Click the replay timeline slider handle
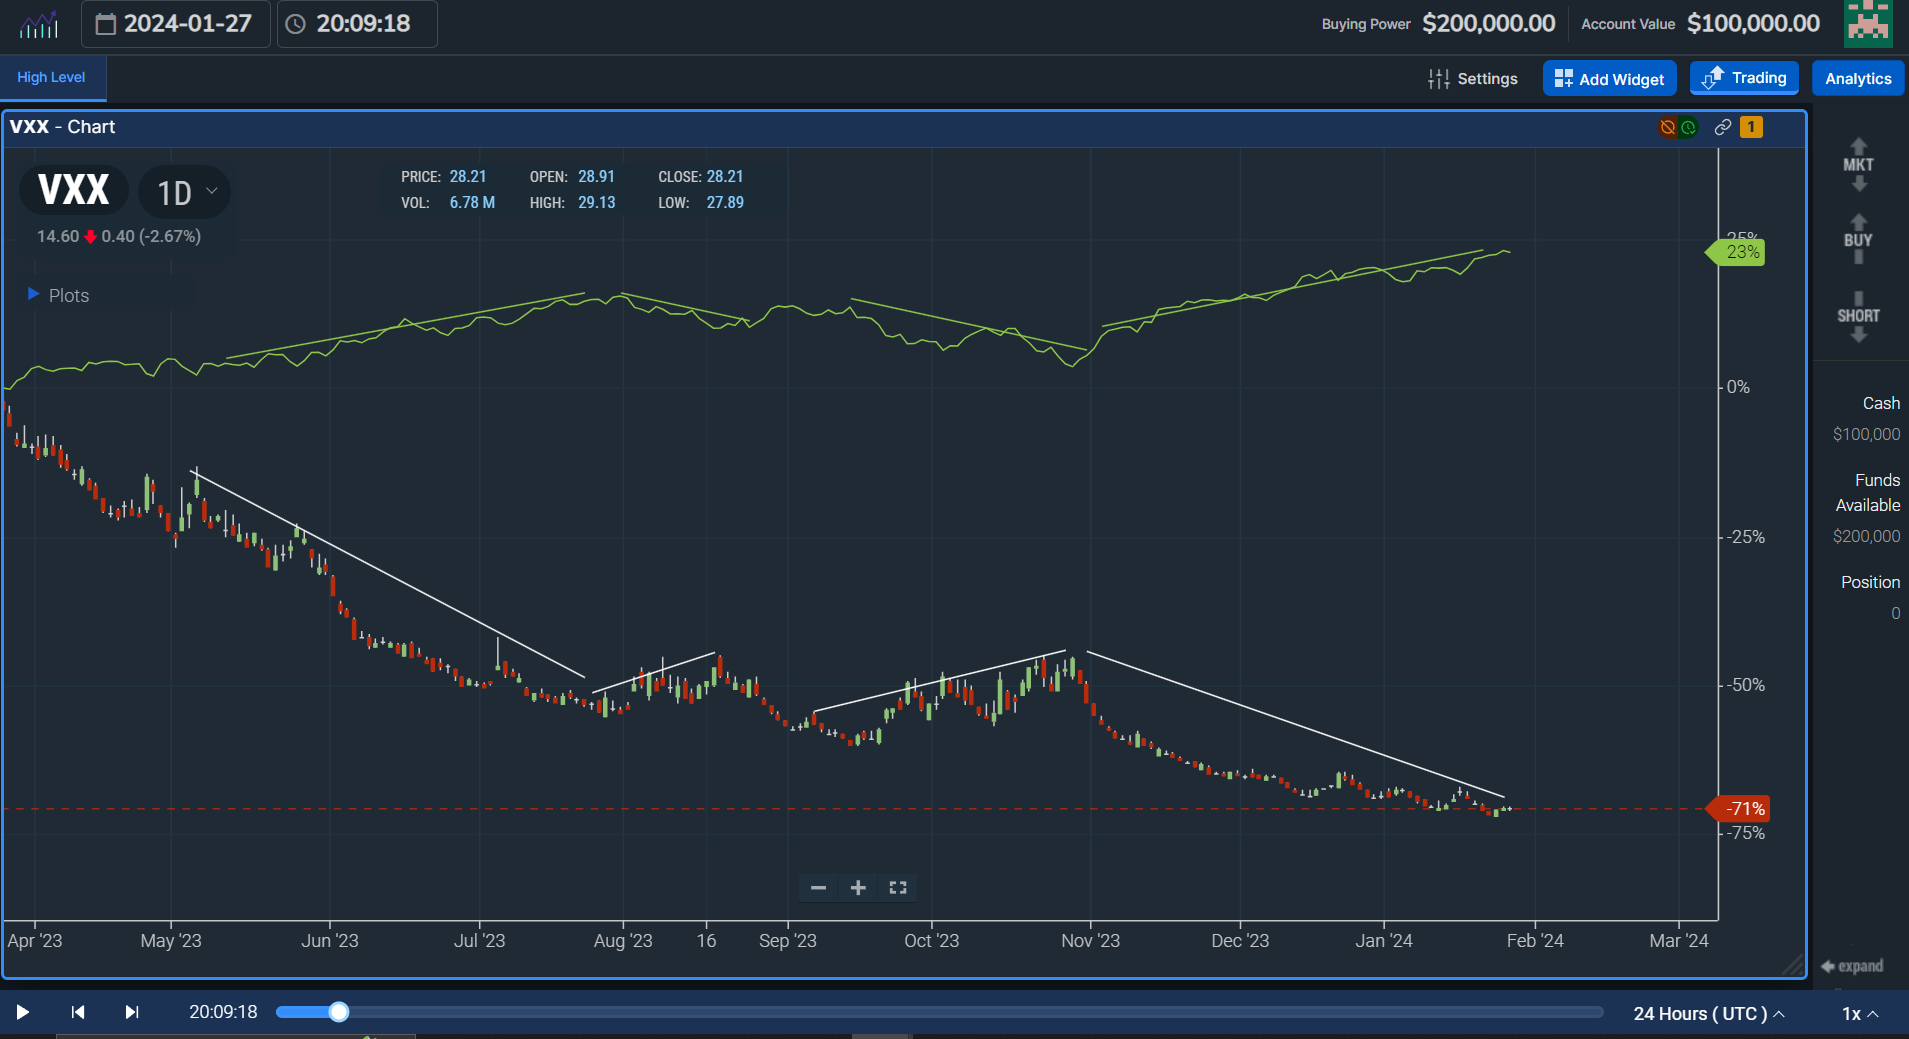 coord(340,1012)
